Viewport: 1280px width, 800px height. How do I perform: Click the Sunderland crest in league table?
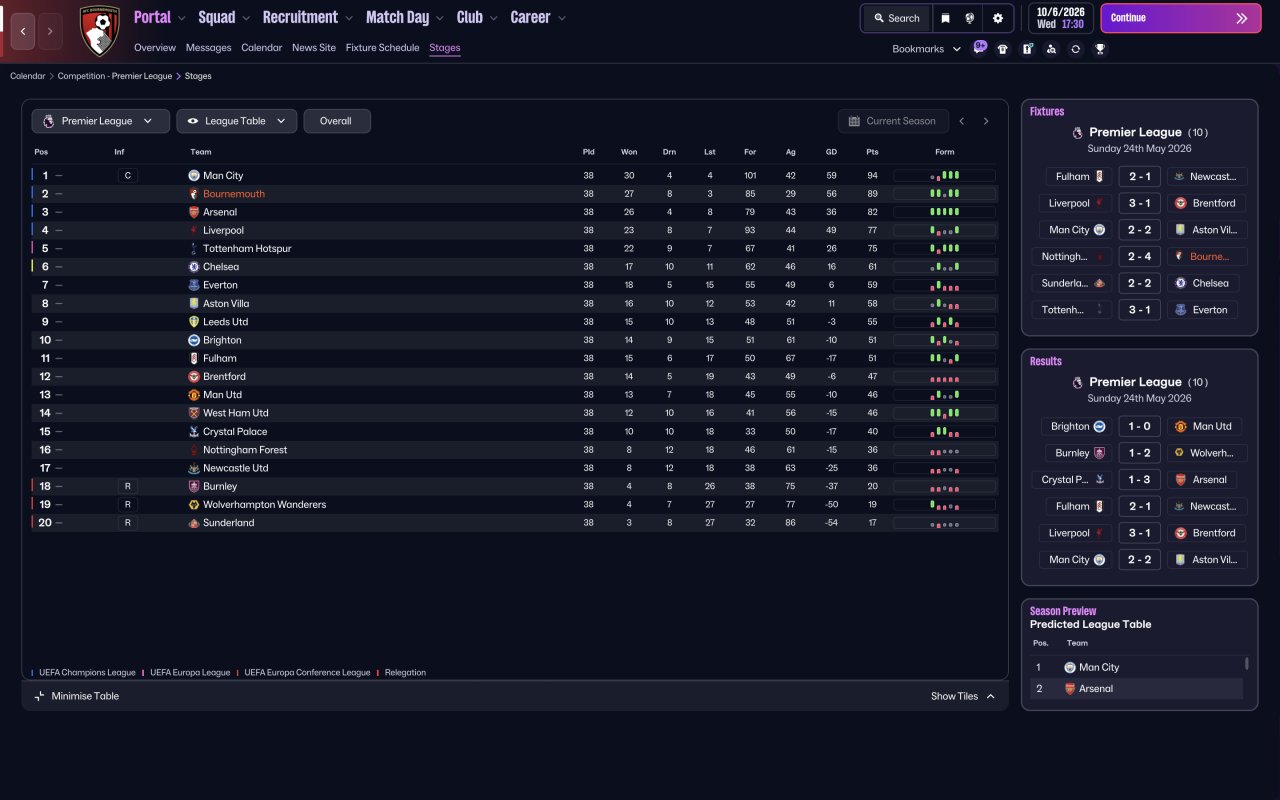tap(194, 523)
